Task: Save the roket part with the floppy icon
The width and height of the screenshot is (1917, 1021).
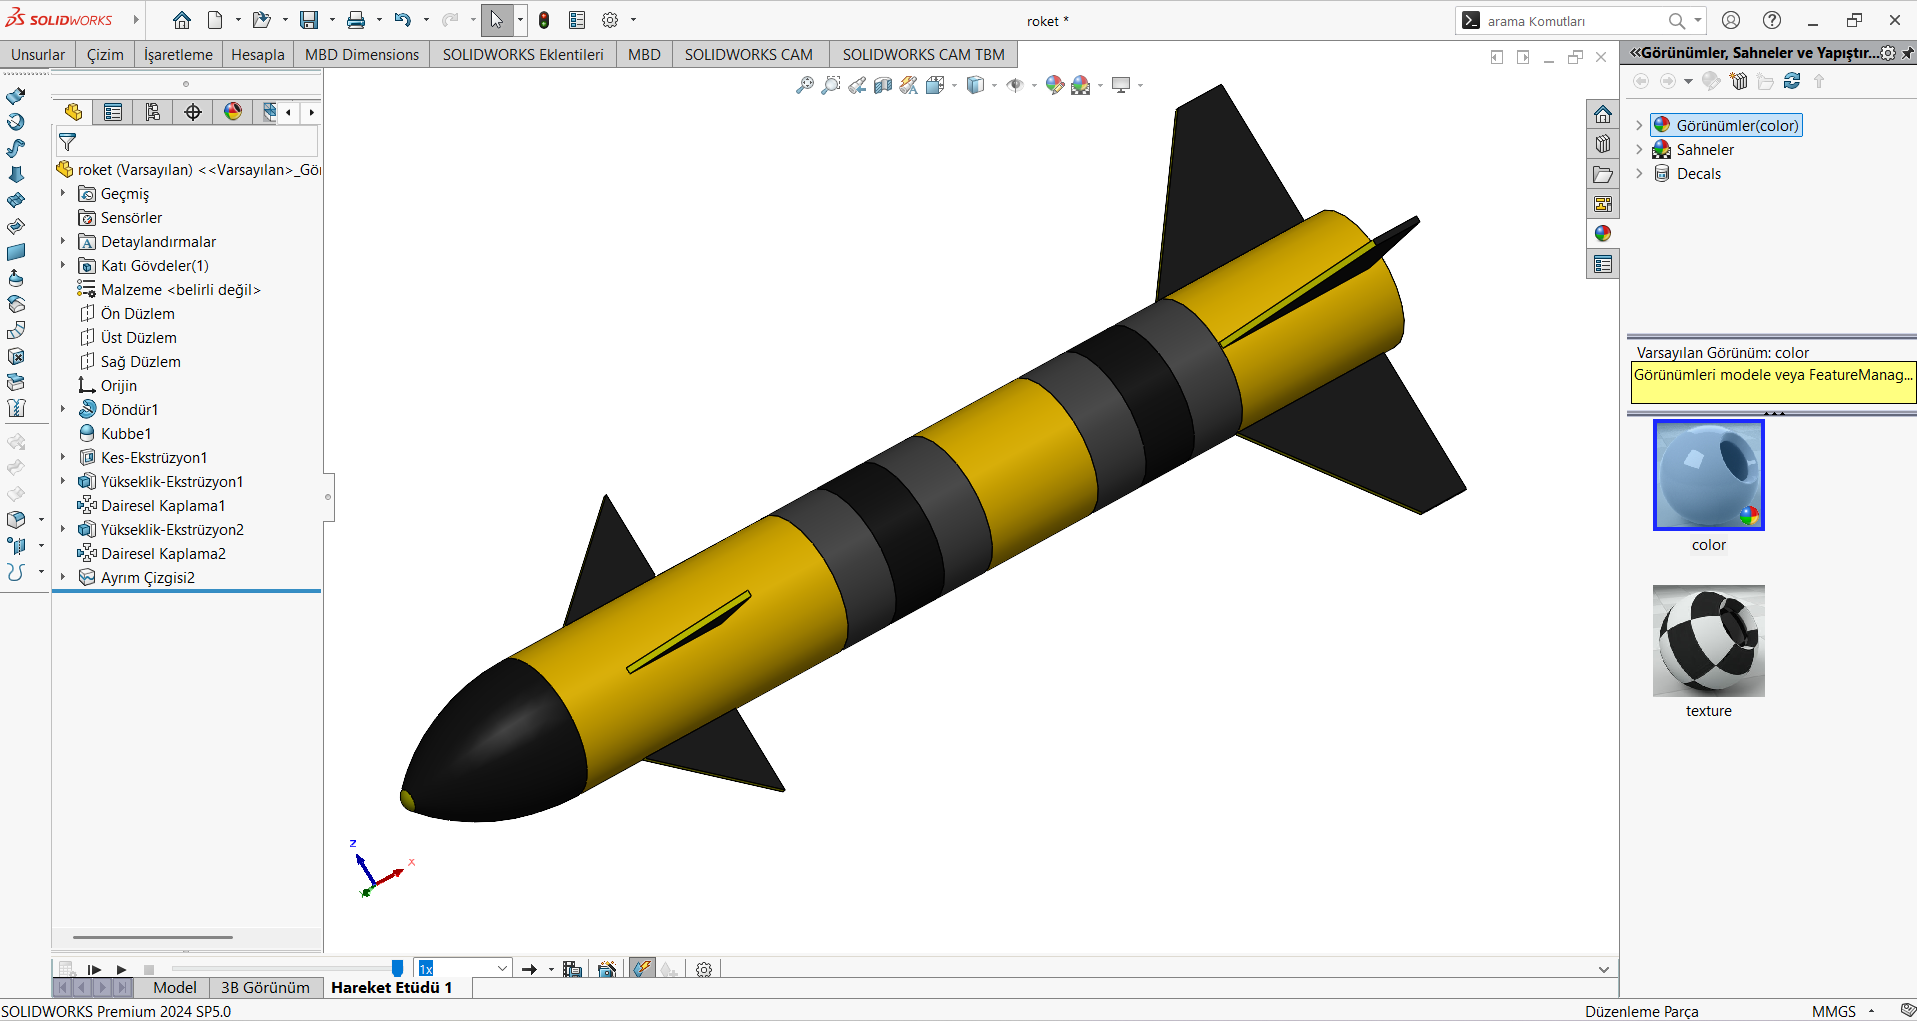Action: point(309,20)
